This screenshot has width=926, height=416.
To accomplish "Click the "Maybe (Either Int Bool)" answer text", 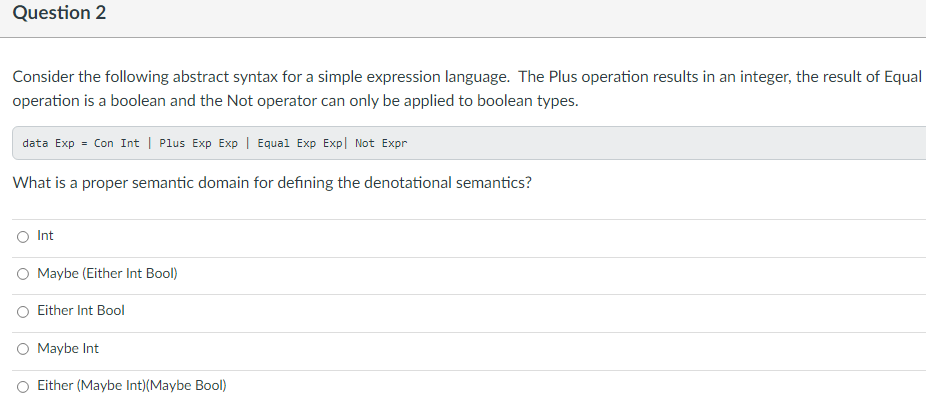I will 107,274.
